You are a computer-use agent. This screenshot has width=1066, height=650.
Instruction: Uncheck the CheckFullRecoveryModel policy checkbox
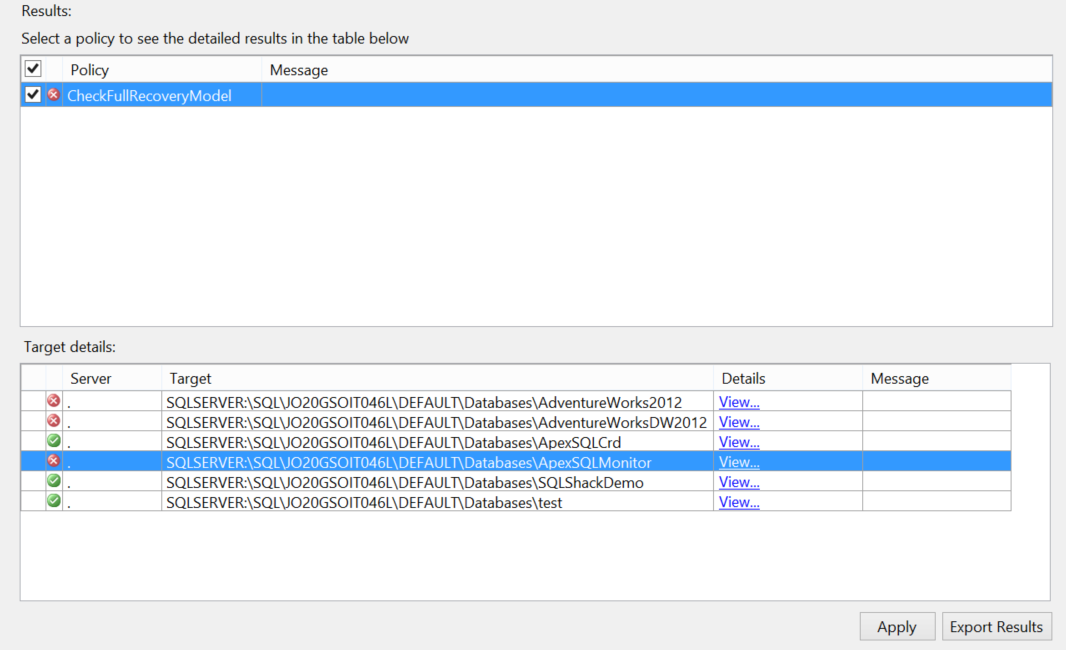coord(33,95)
